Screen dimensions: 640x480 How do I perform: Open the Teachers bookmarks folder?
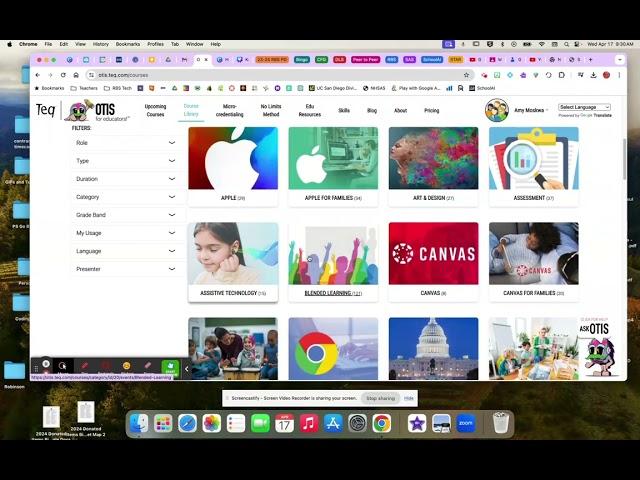coord(84,88)
